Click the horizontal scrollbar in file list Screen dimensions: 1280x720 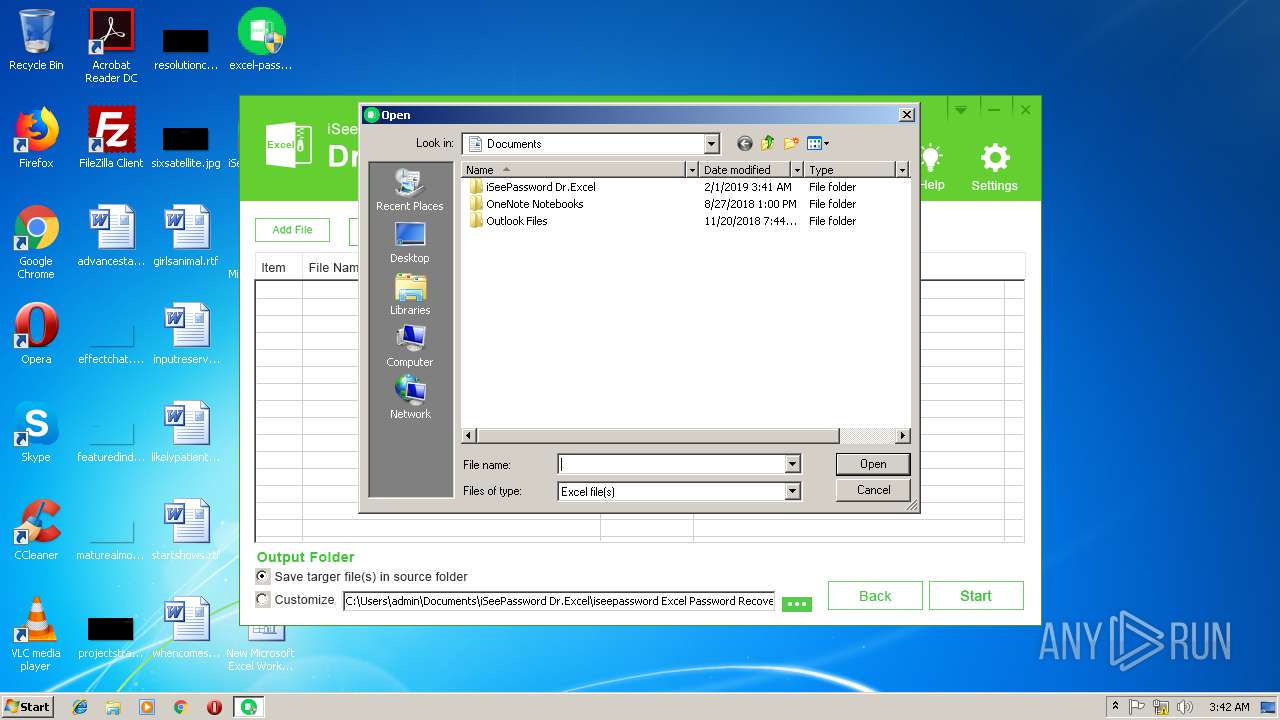[658, 436]
